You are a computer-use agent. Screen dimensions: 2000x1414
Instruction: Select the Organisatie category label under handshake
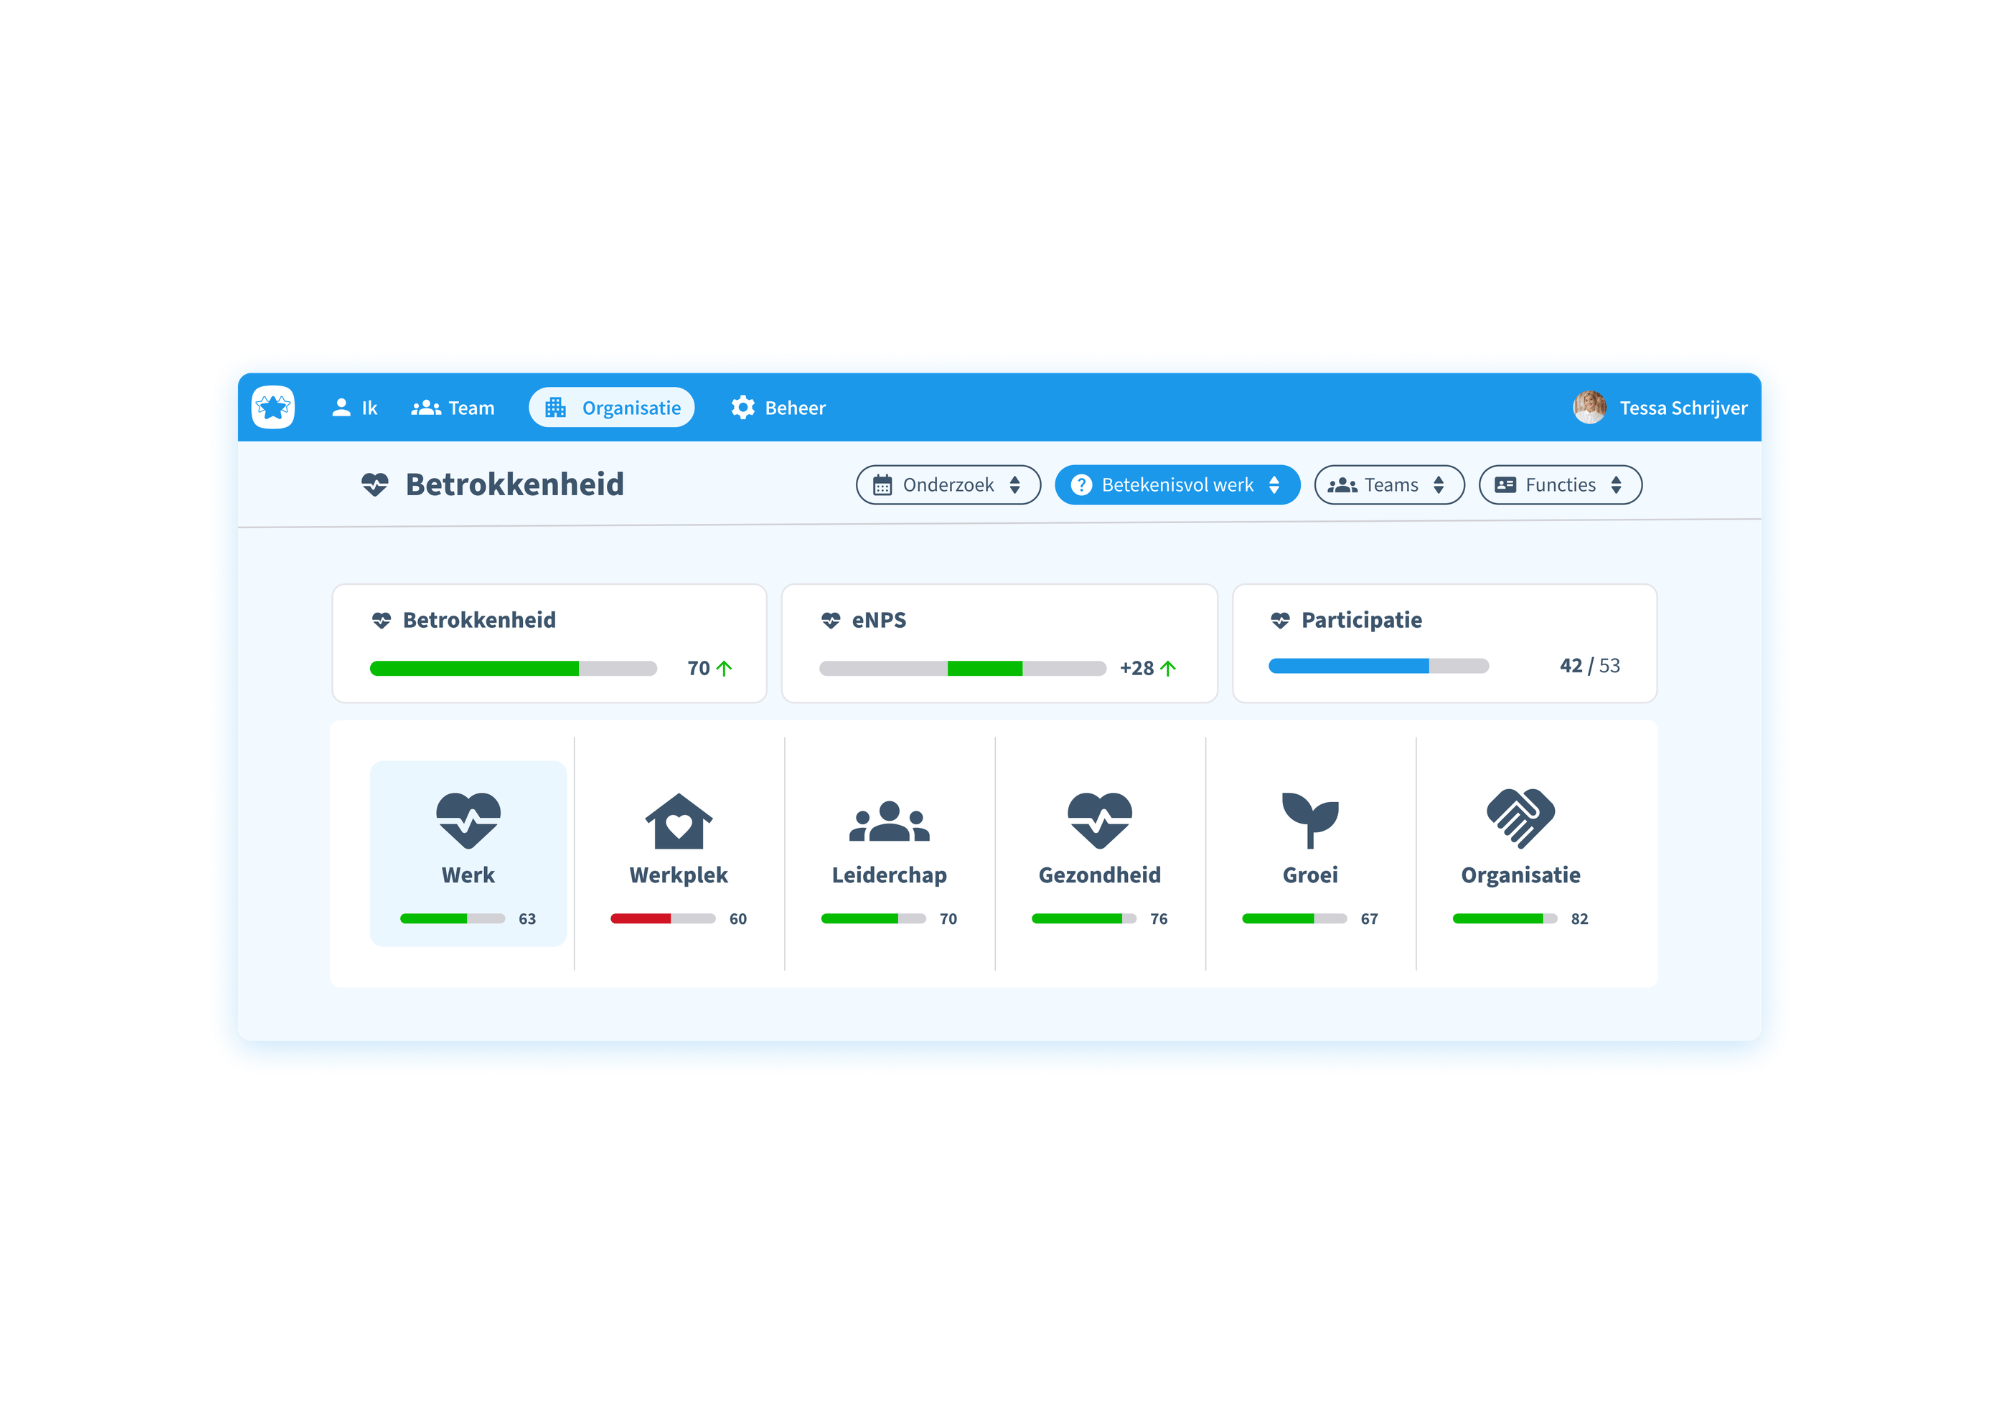coord(1521,875)
